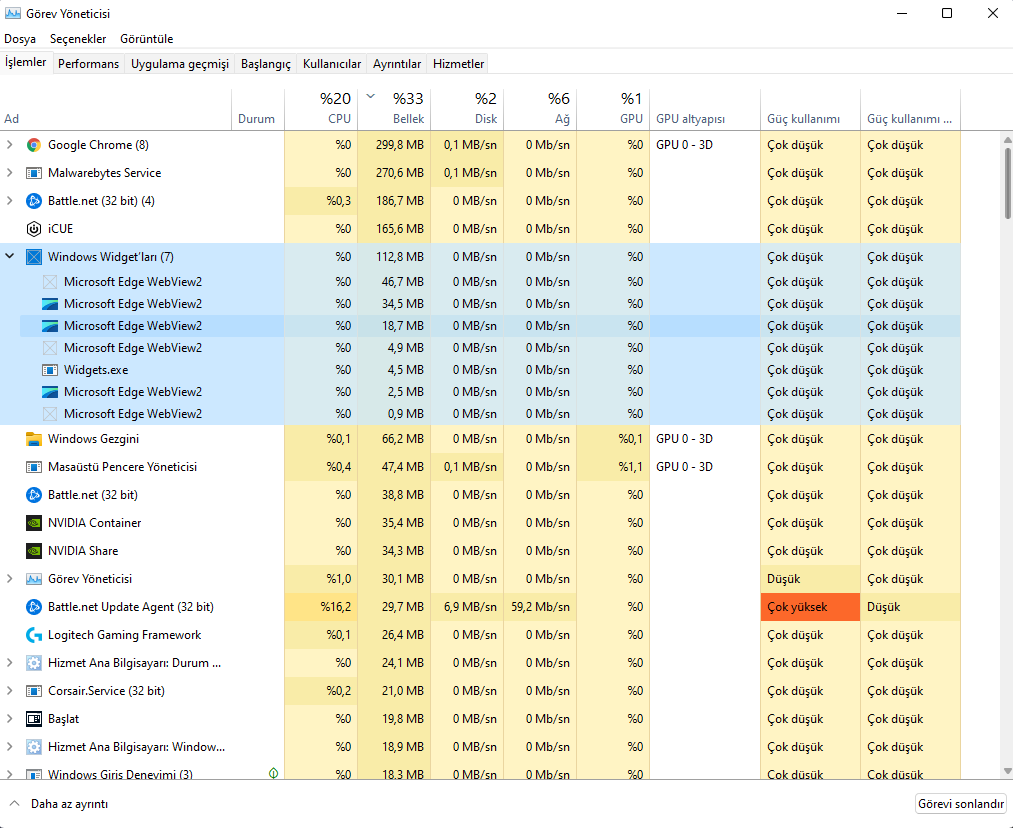The height and width of the screenshot is (828, 1013).
Task: Sort by the Ağ column header
Action: click(x=540, y=109)
